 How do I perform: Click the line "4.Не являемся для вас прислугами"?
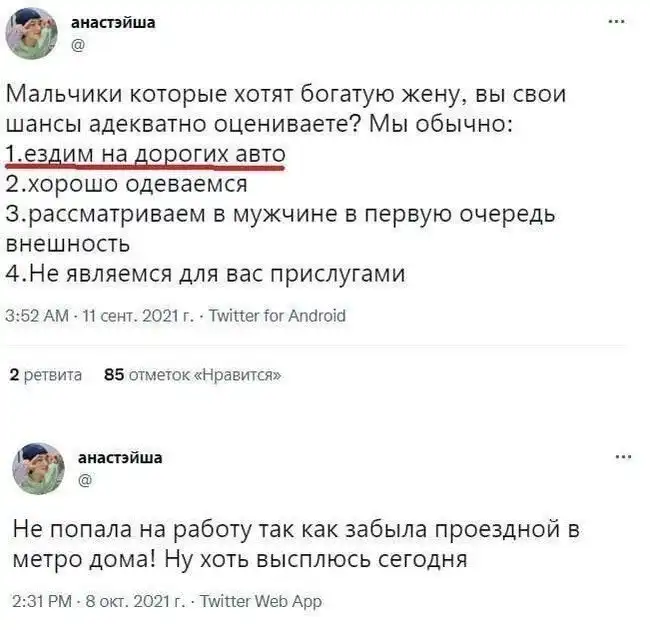205,273
